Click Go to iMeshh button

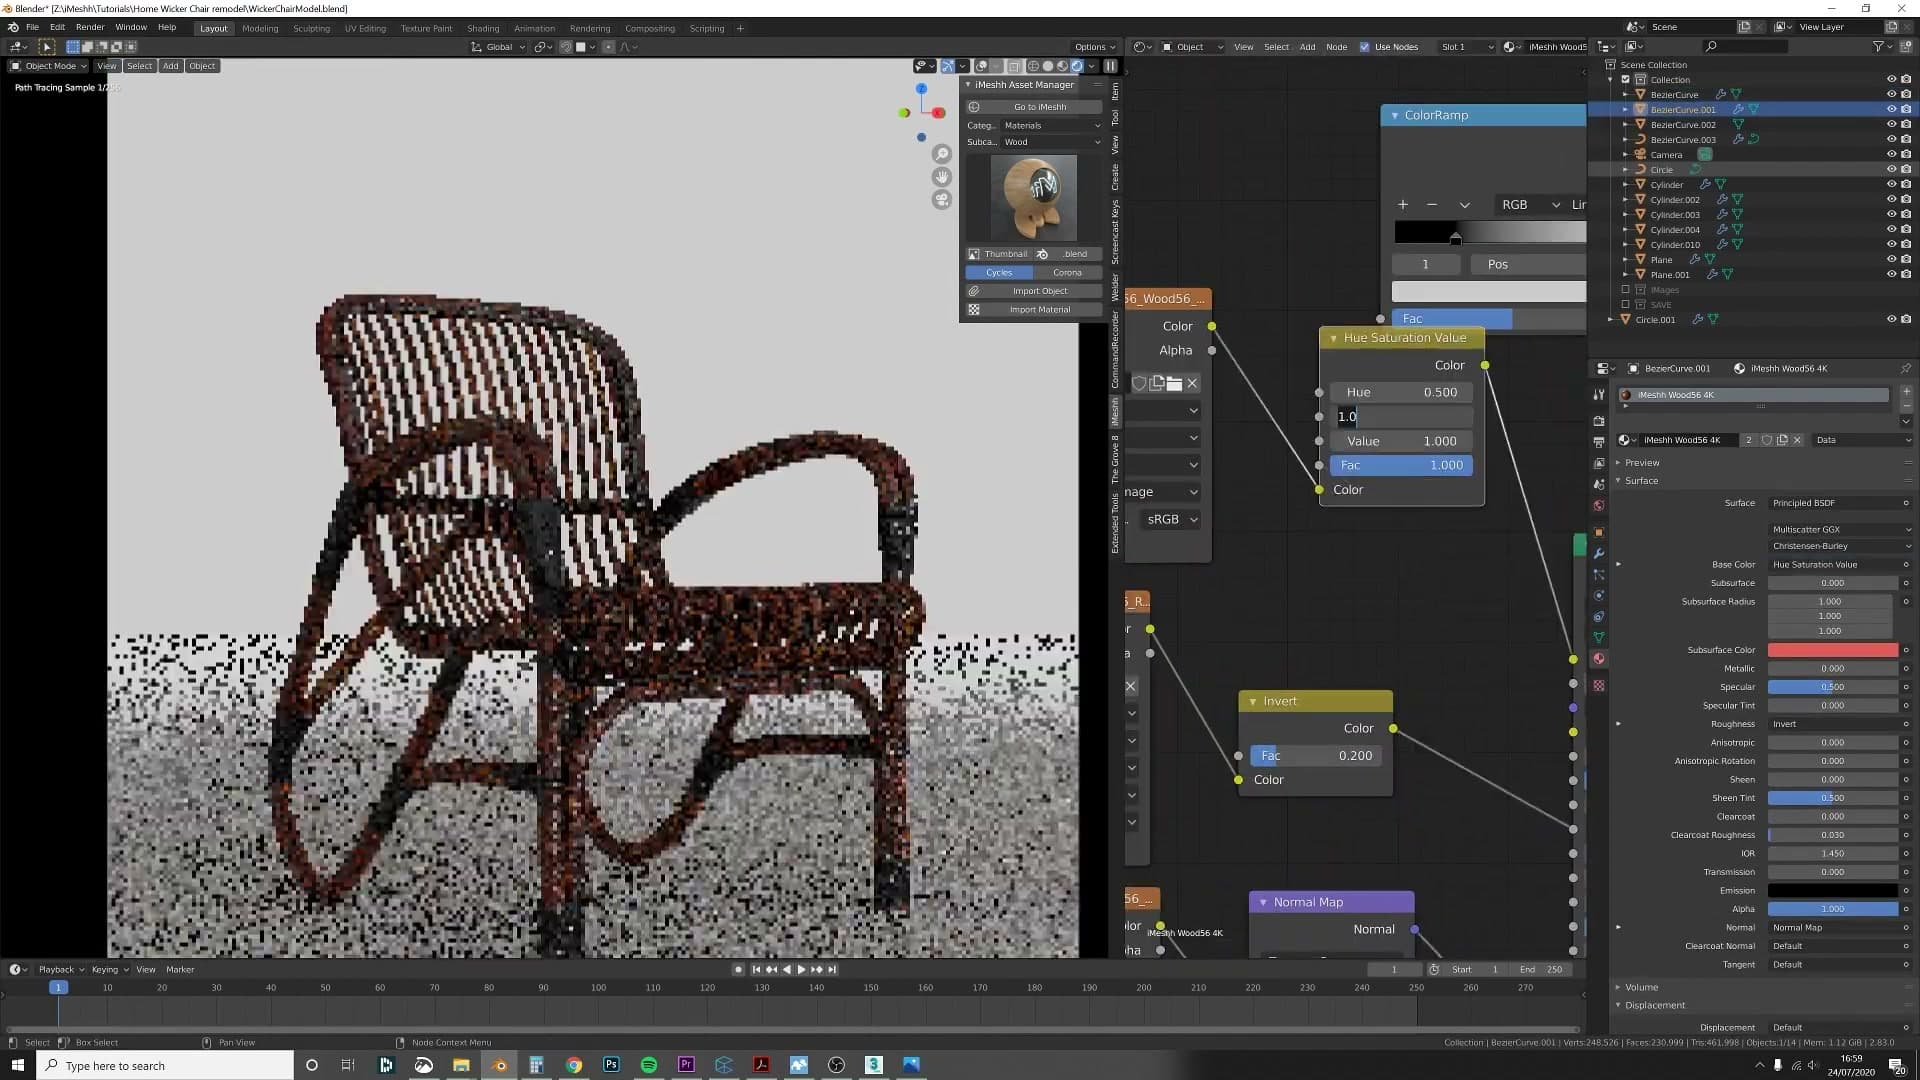1034,107
